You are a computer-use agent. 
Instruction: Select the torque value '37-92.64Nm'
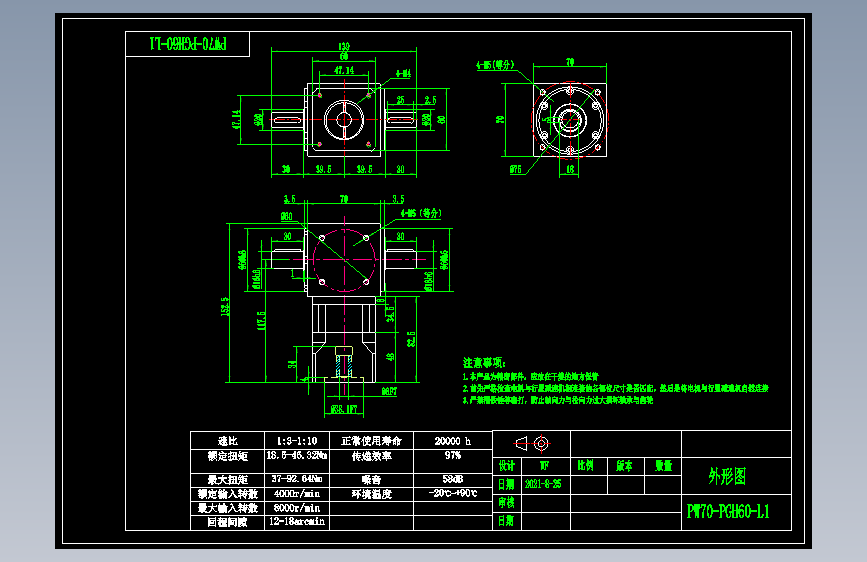tap(297, 479)
